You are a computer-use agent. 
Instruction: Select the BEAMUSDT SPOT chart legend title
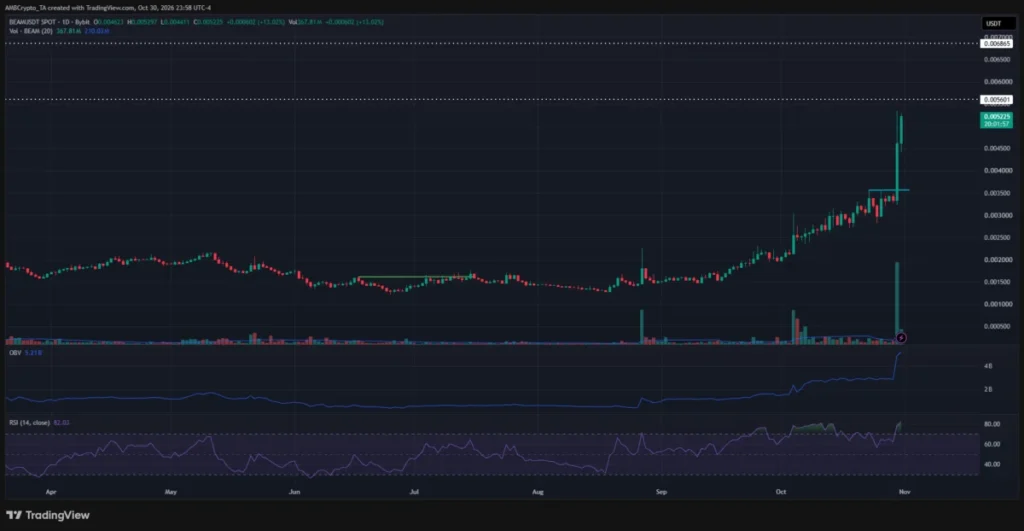[x=49, y=22]
